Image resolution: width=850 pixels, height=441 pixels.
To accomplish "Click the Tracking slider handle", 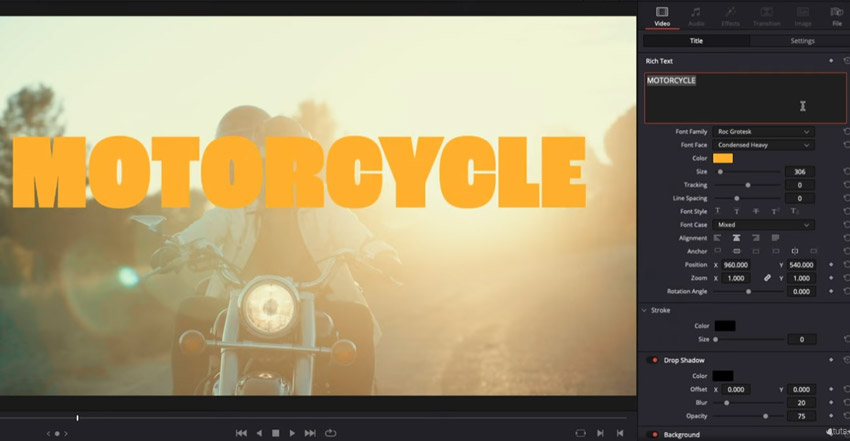I will coord(748,185).
